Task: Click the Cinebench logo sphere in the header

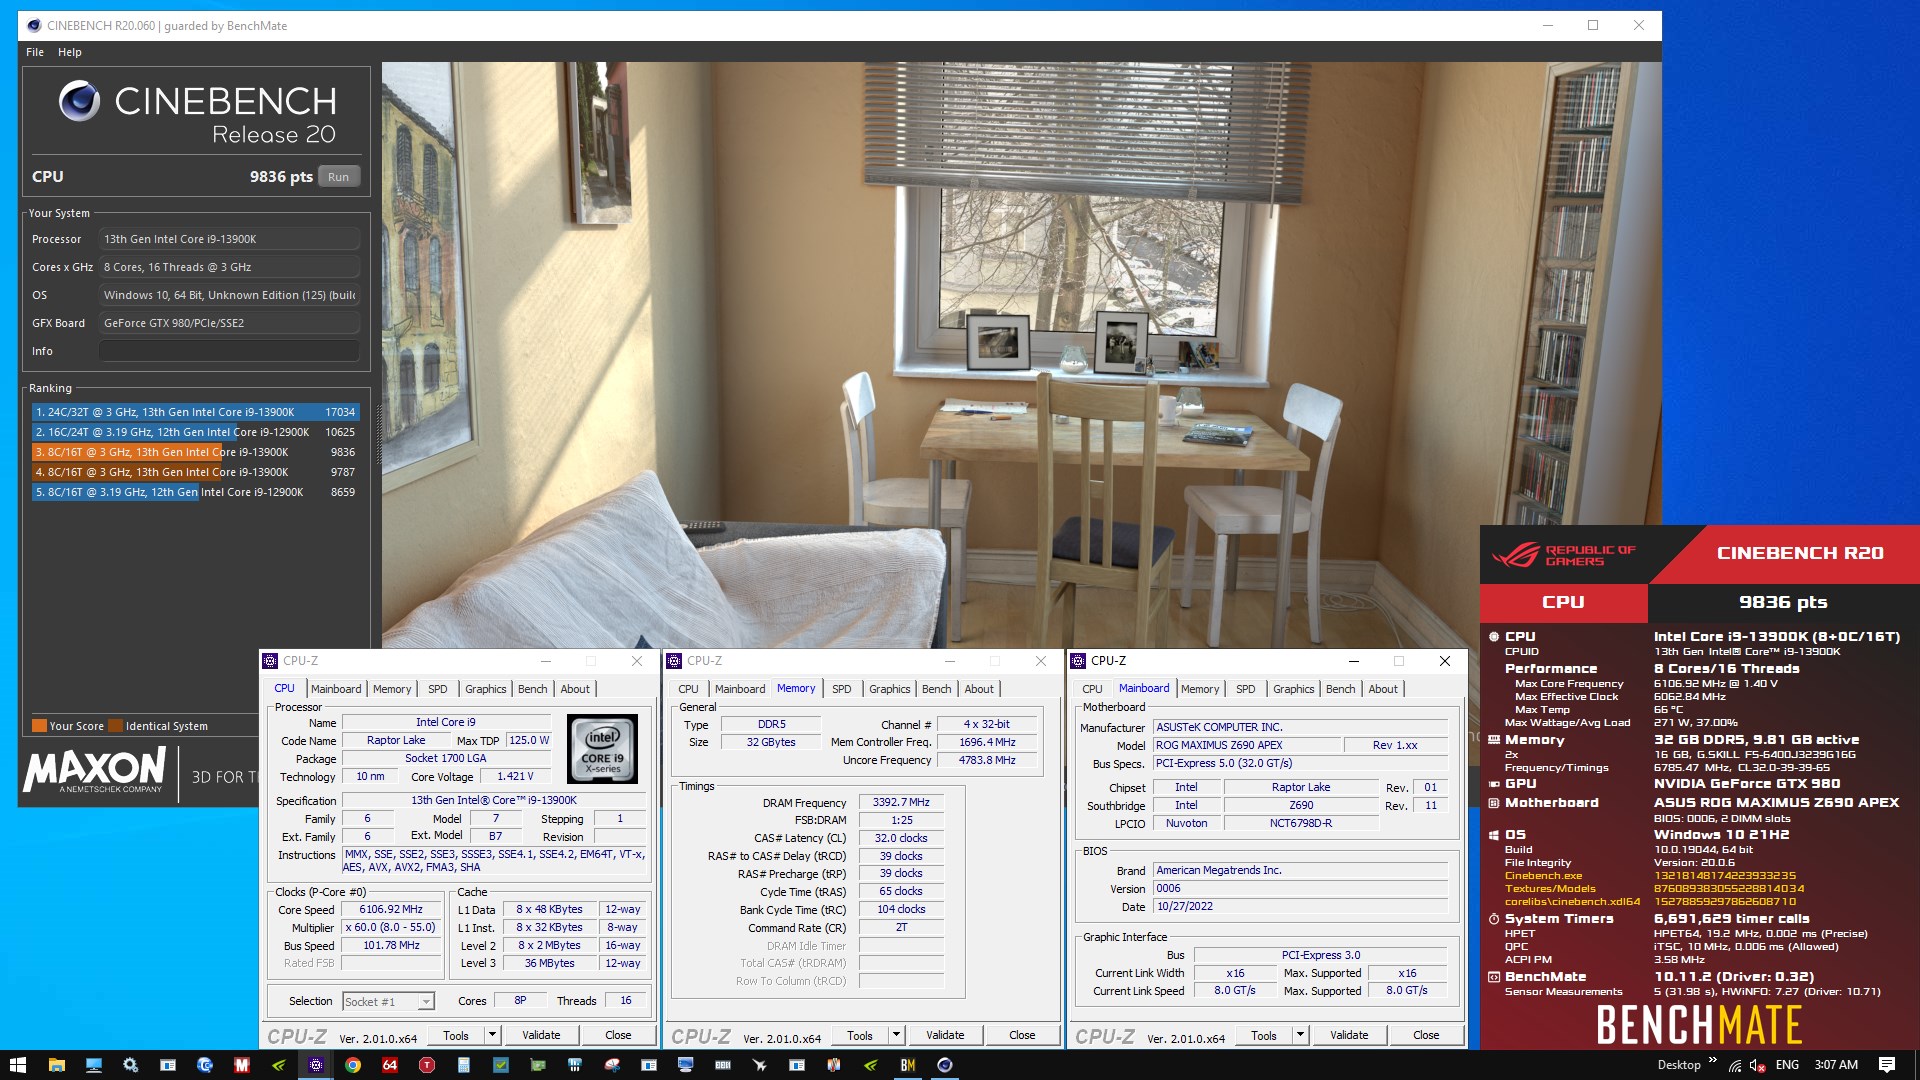Action: coord(79,100)
